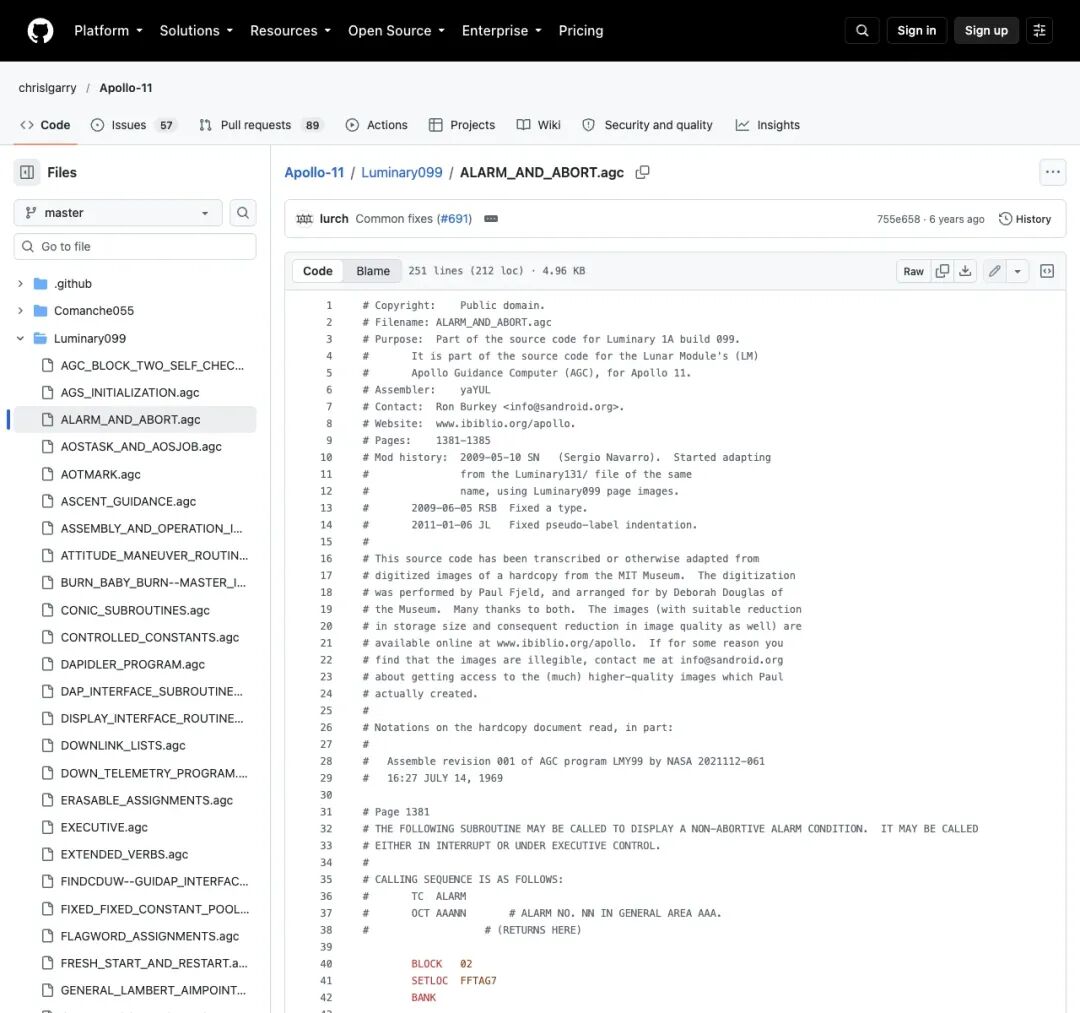
Task: Open EXECUTIVE.agc in the file tree
Action: tap(104, 827)
